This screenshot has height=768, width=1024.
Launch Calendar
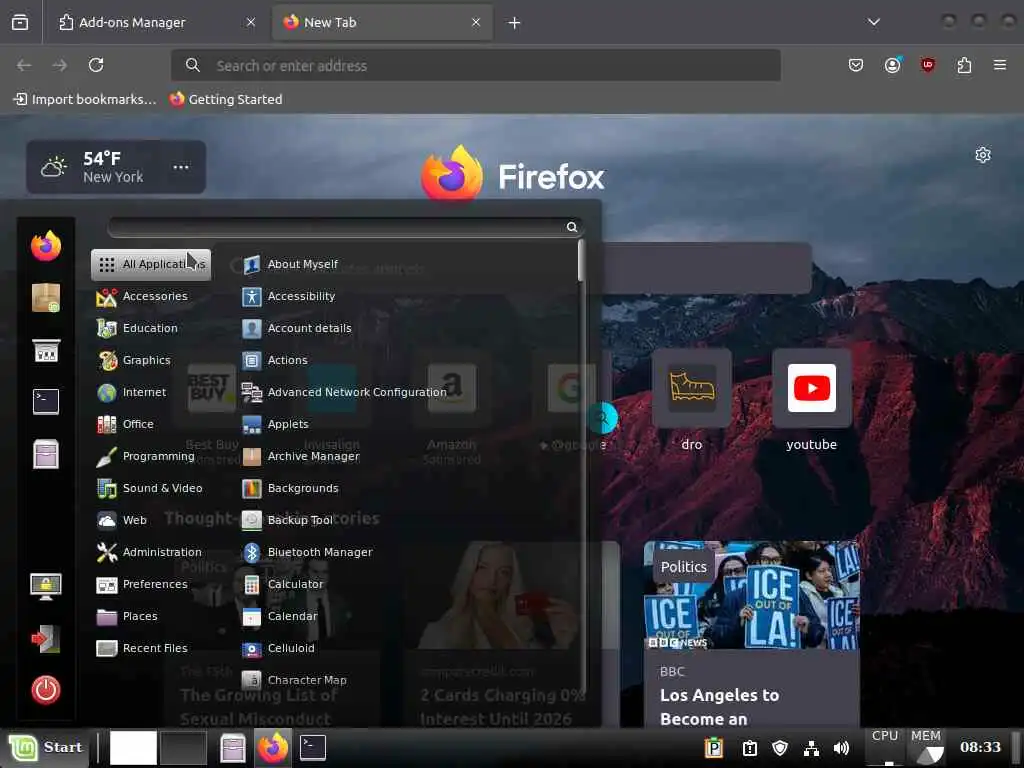coord(406,616)
